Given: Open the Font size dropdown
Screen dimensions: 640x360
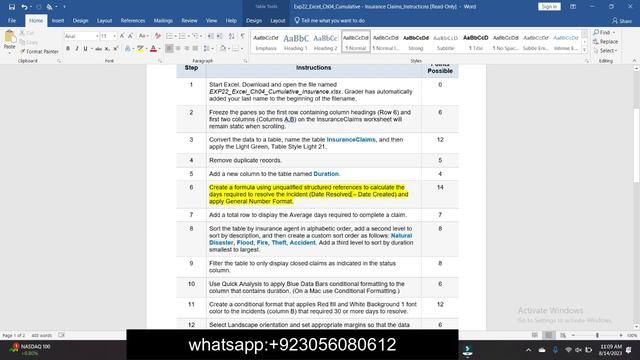Looking at the screenshot, I should (115, 36).
